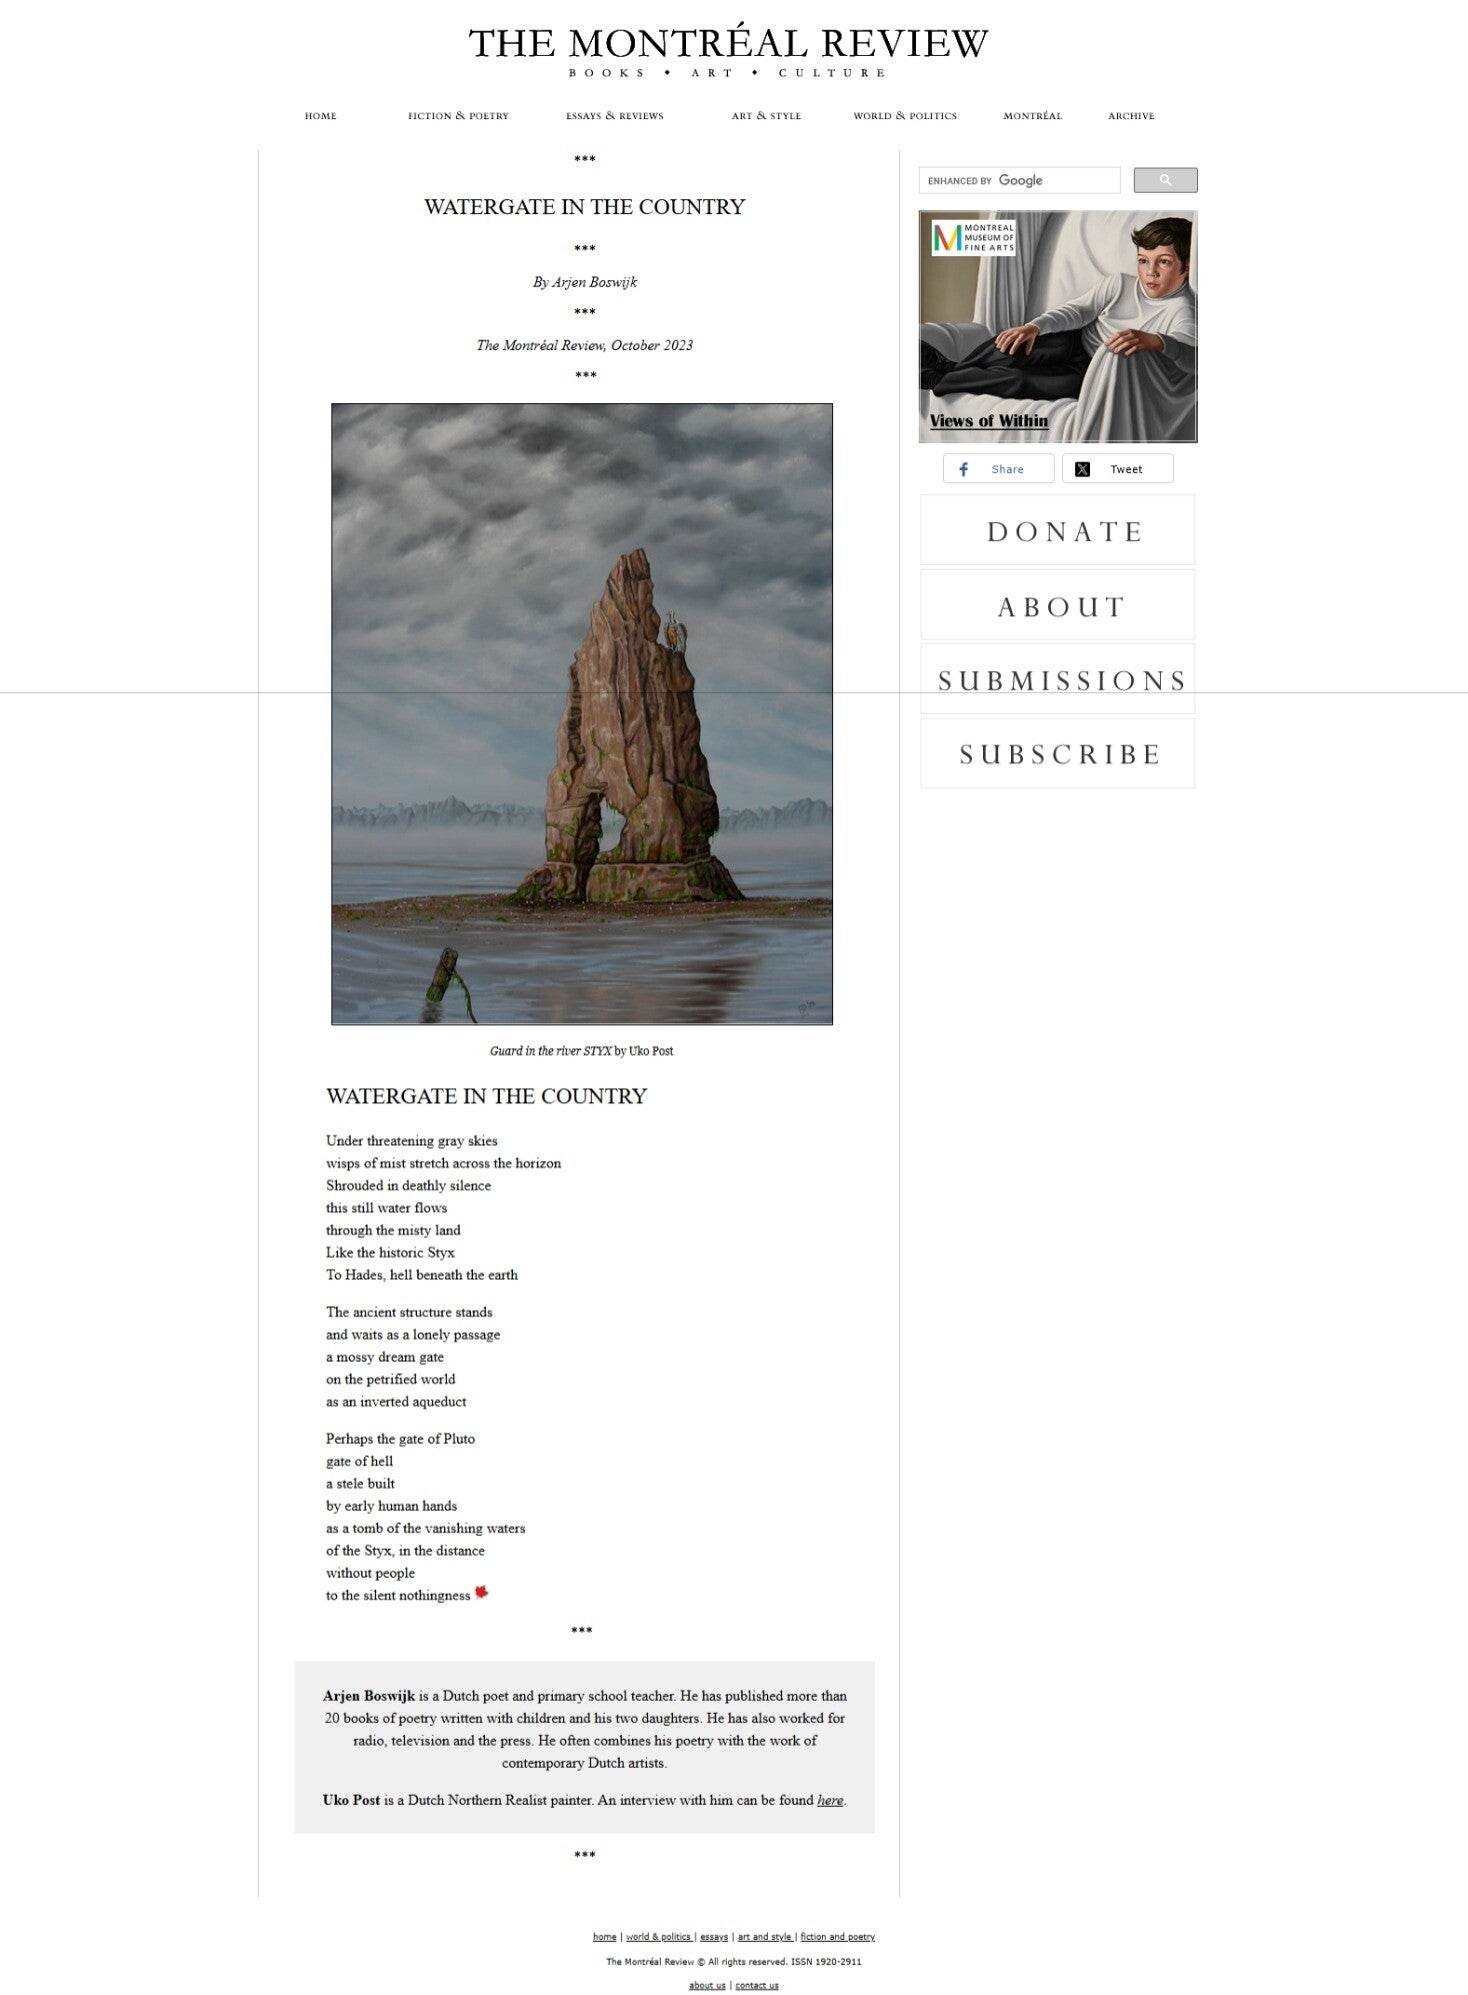The height and width of the screenshot is (1995, 1468).
Task: Click the Google custom search field
Action: (1019, 180)
